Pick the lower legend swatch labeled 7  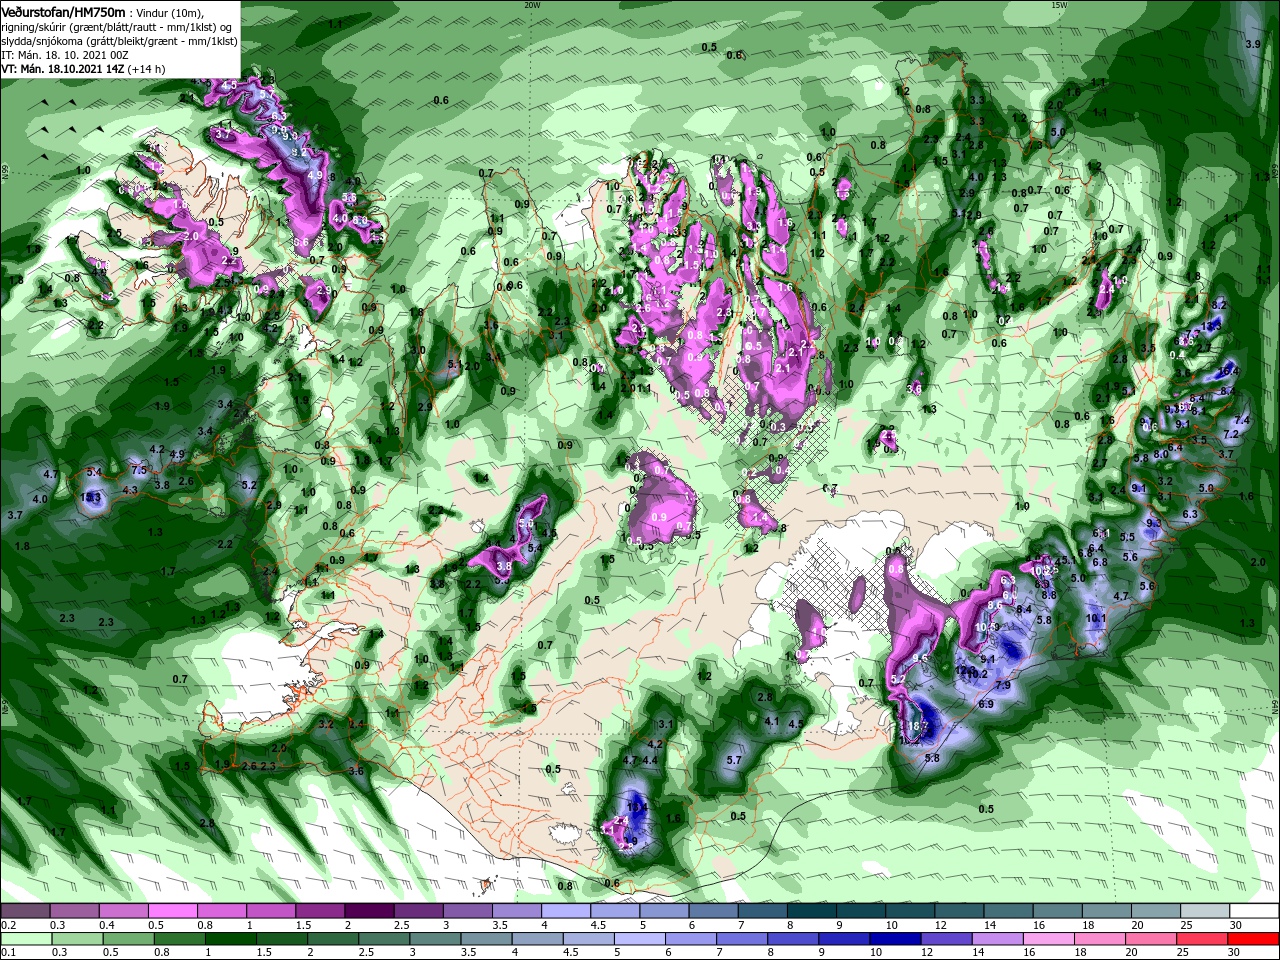742,938
